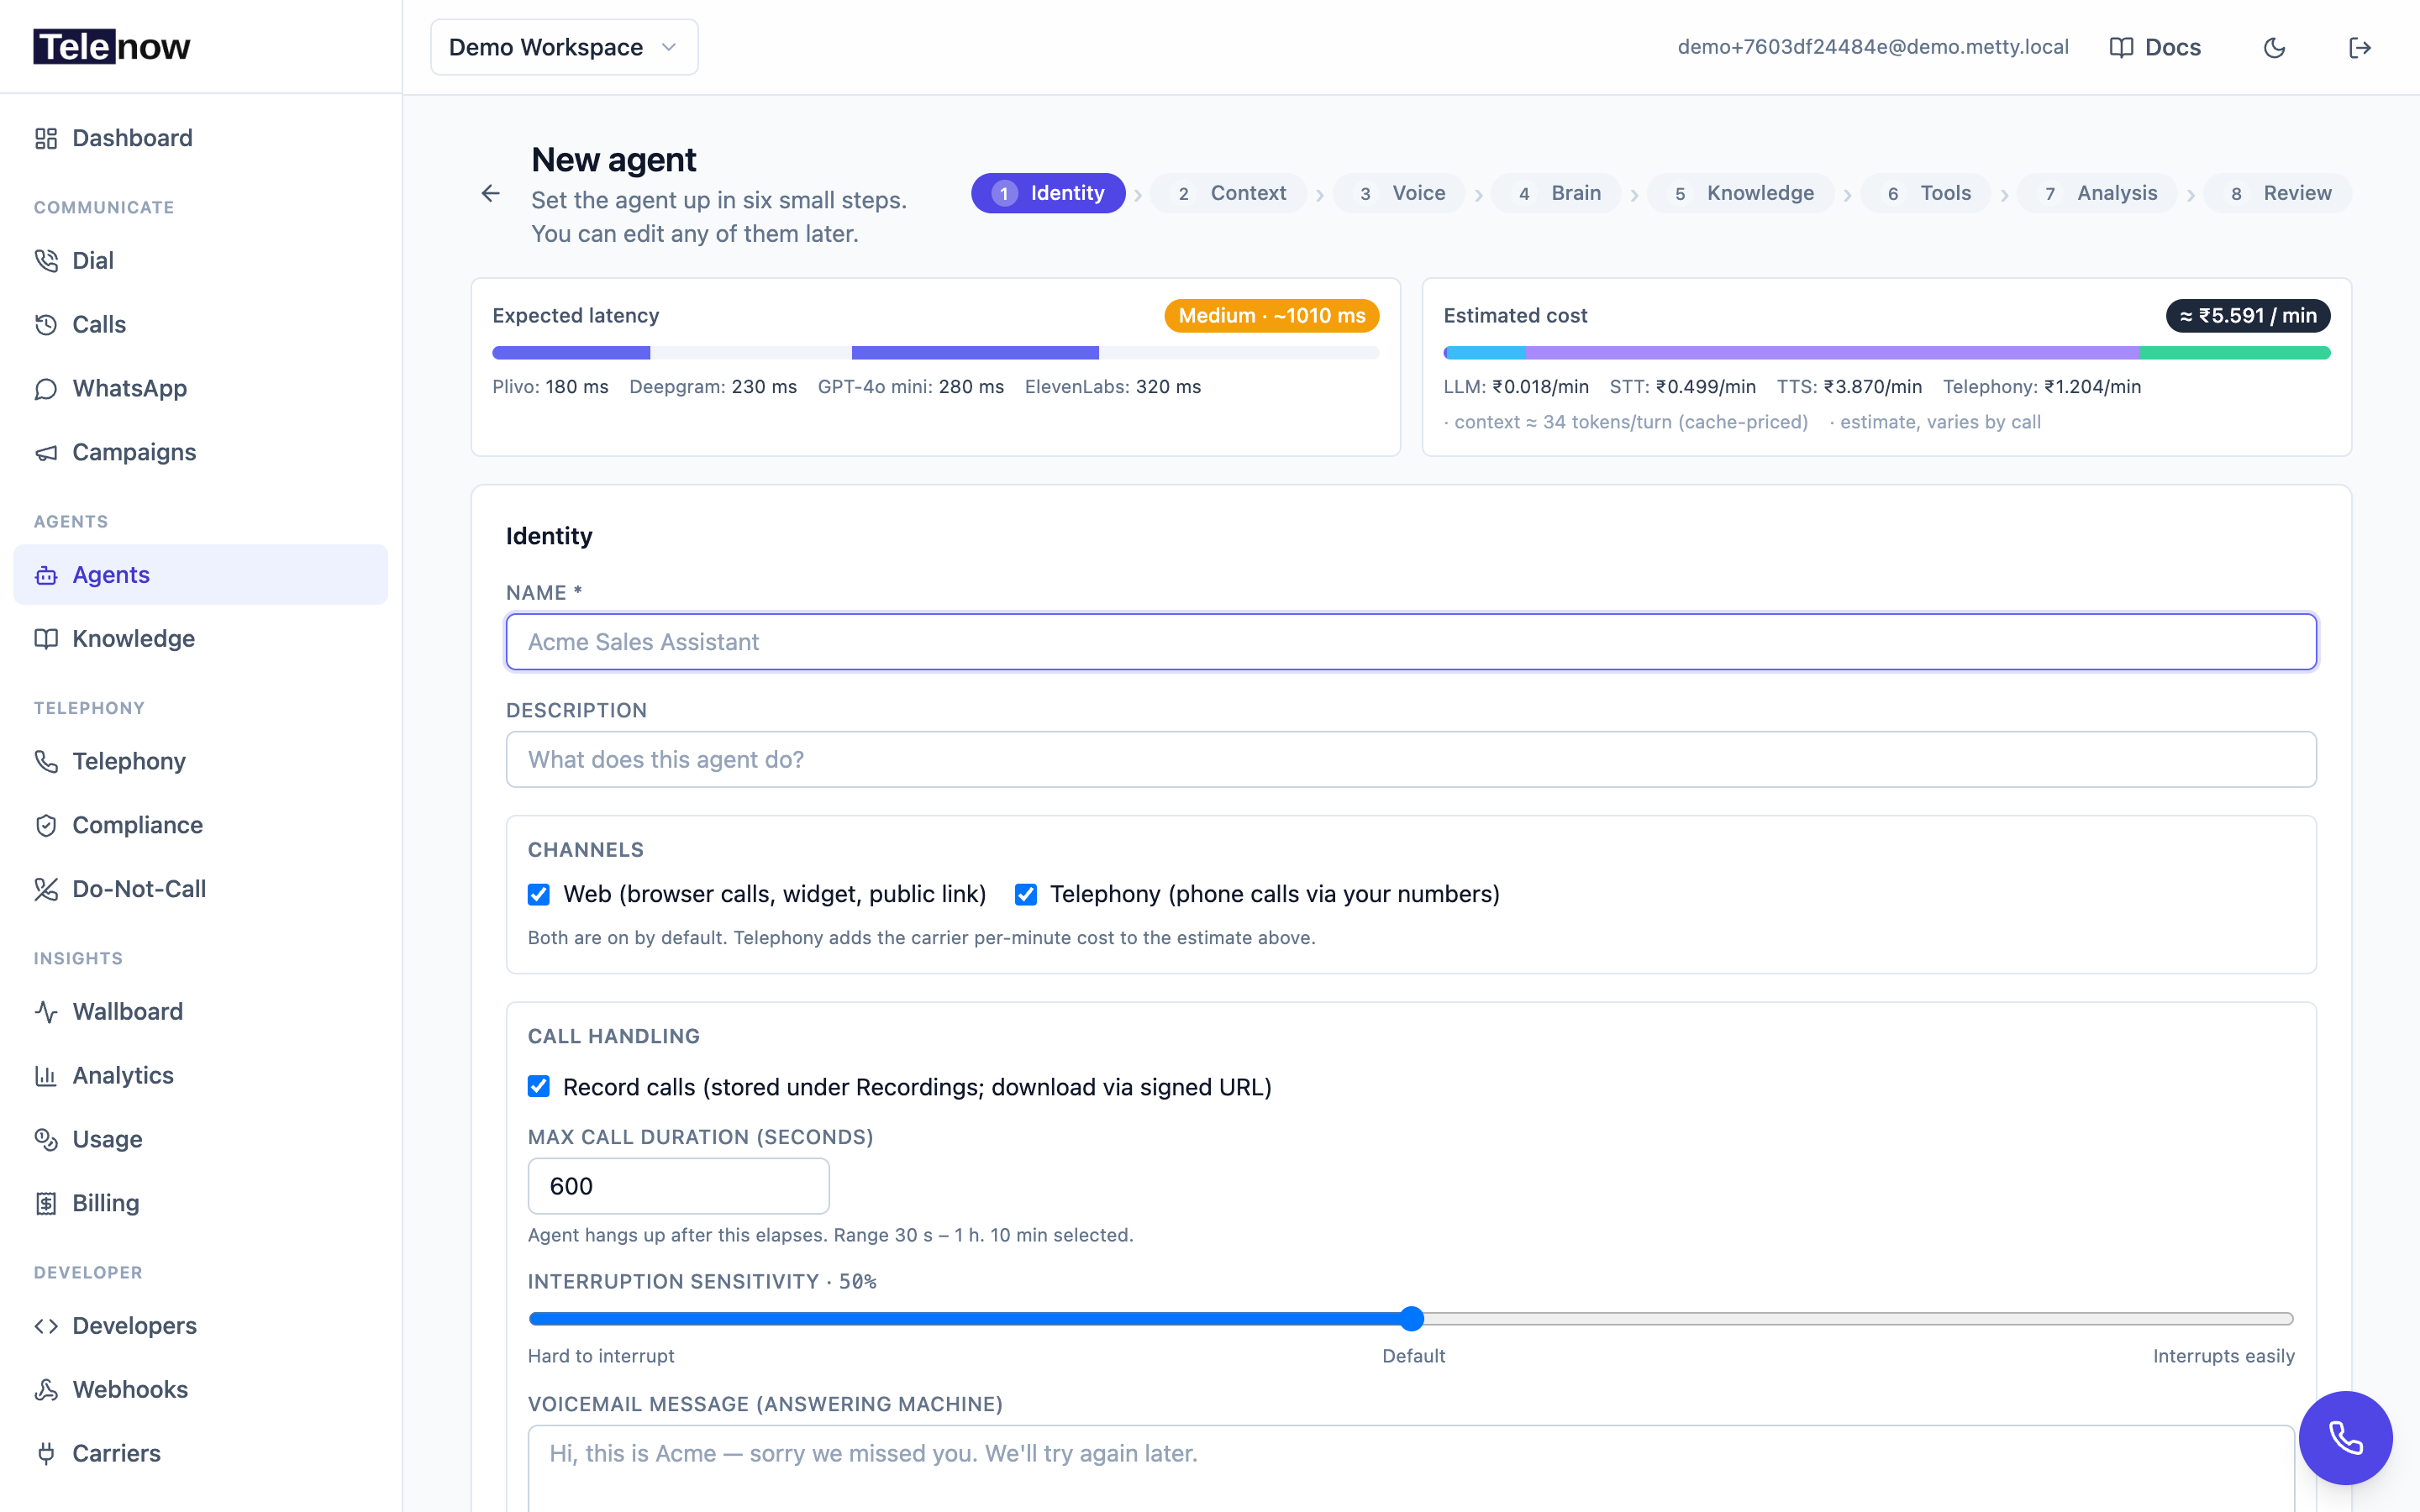Screen dimensions: 2420x1512
Task: Click the Telenow logo
Action: 112,47
